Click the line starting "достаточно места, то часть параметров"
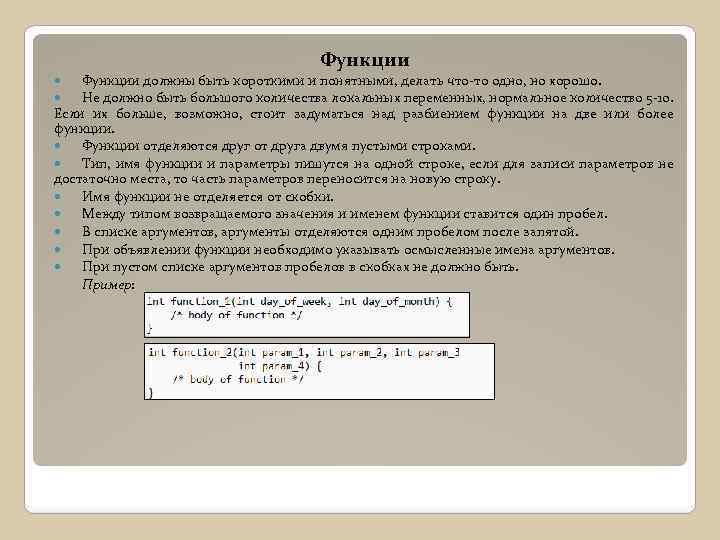720x540 pixels. point(277,179)
